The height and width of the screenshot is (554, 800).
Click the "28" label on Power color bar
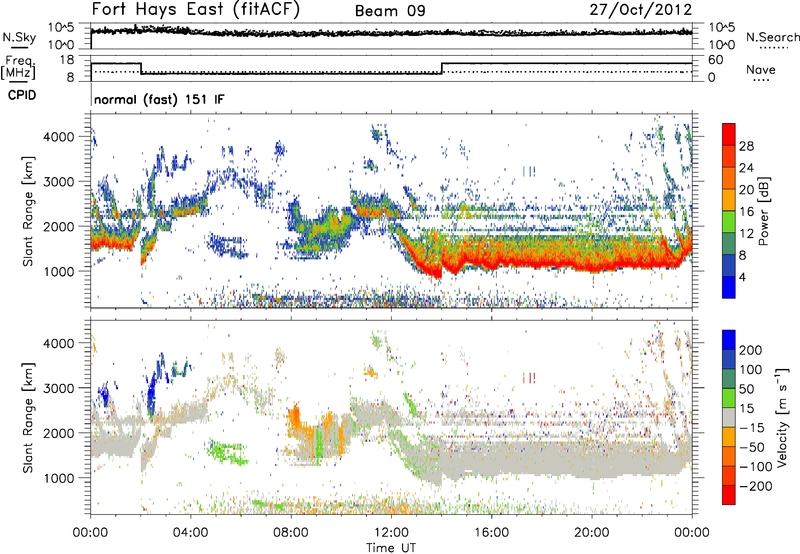746,146
